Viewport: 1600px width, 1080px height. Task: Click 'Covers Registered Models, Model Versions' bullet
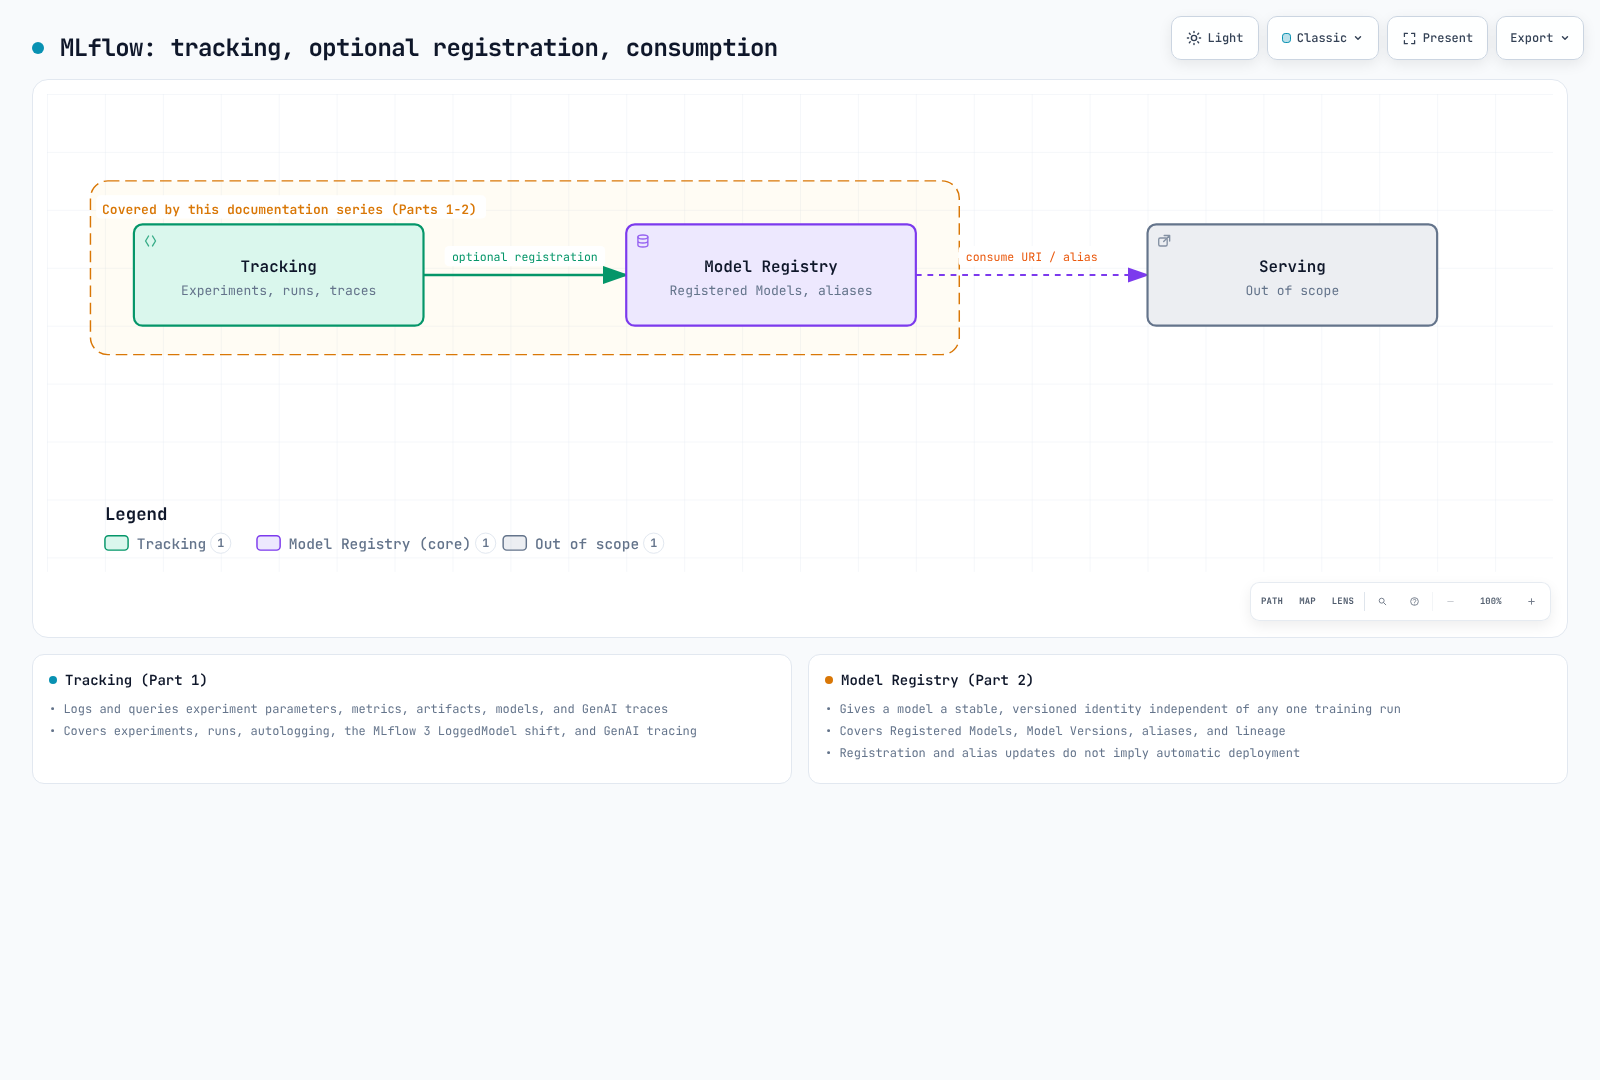1063,731
